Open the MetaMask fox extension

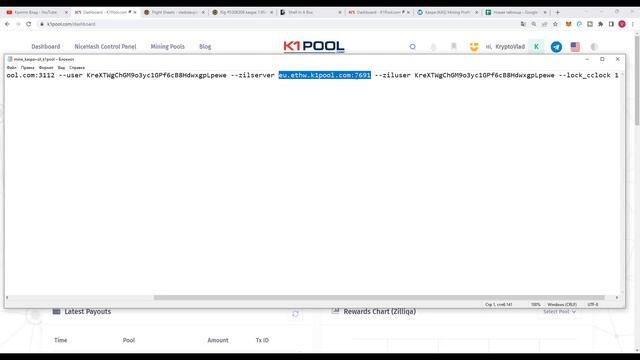[x=568, y=24]
